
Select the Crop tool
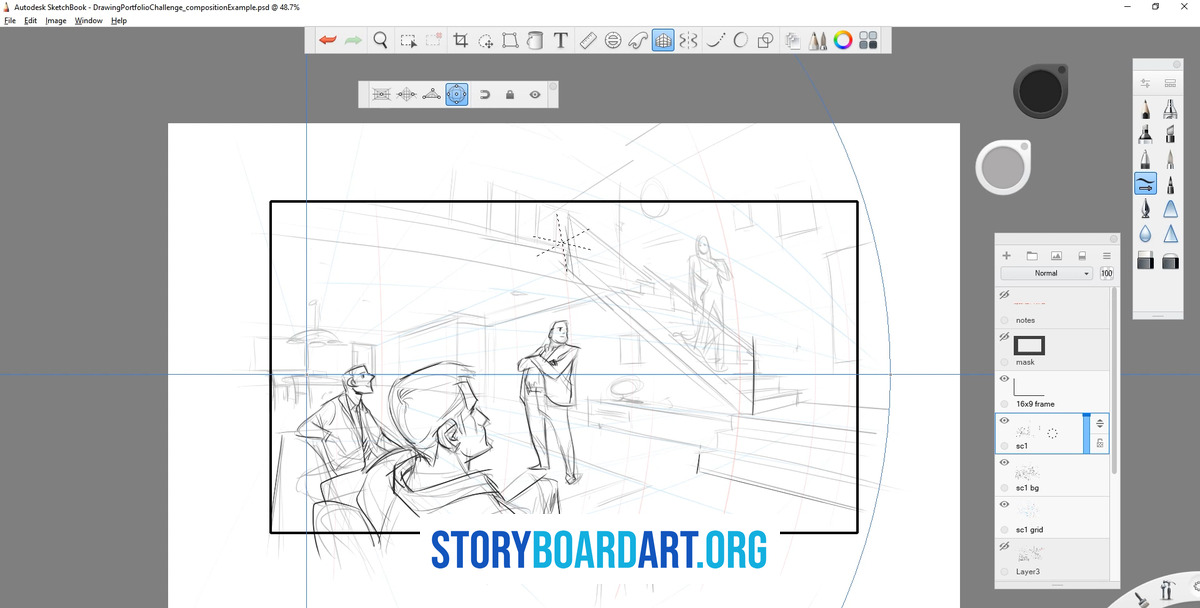pos(461,40)
